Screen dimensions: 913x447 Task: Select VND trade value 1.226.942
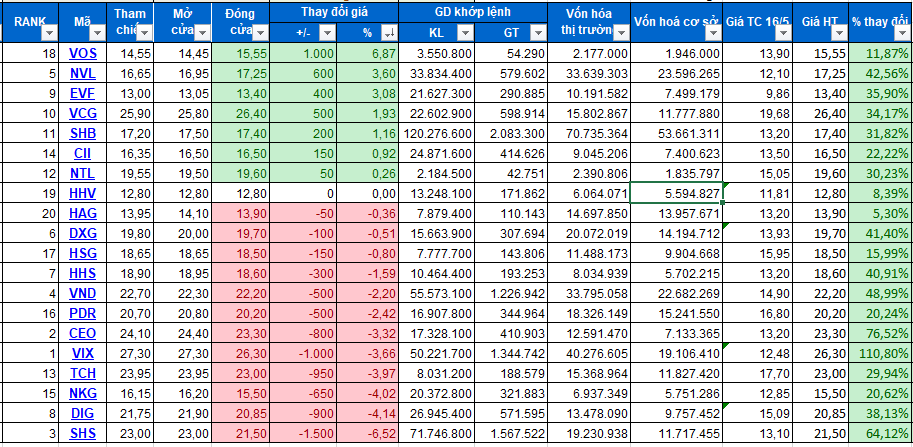[511, 293]
